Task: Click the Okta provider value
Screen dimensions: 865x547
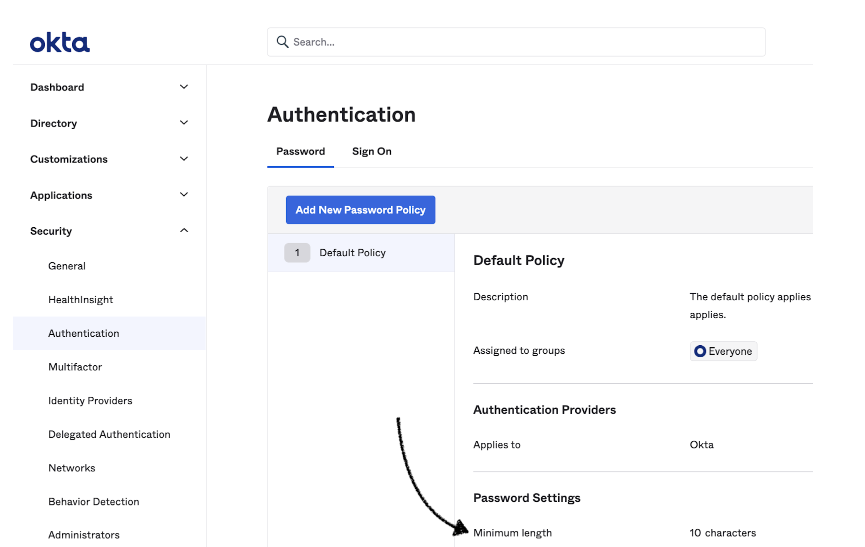Action: coord(702,444)
